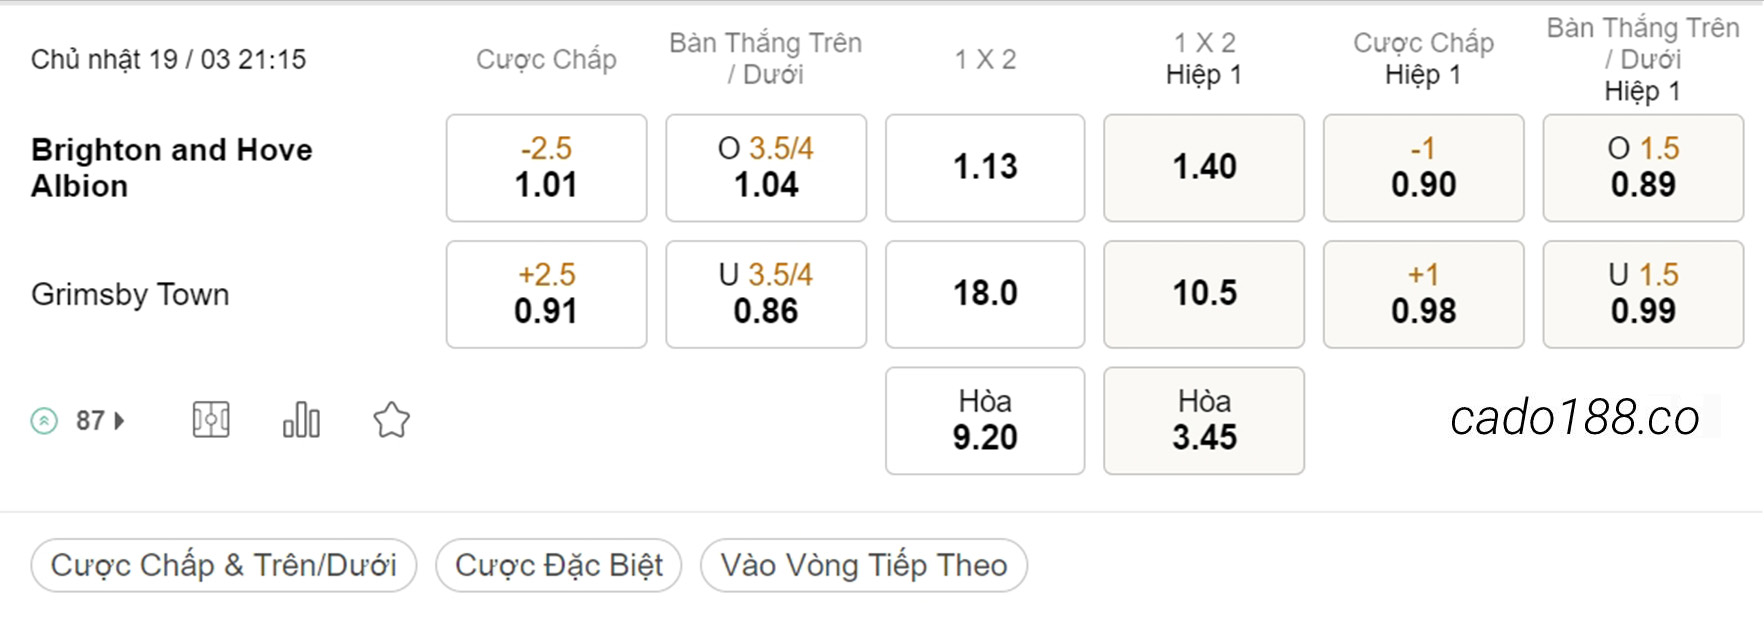
Task: Choose Brighton full-time win odds 1.13
Action: pyautogui.click(x=985, y=168)
